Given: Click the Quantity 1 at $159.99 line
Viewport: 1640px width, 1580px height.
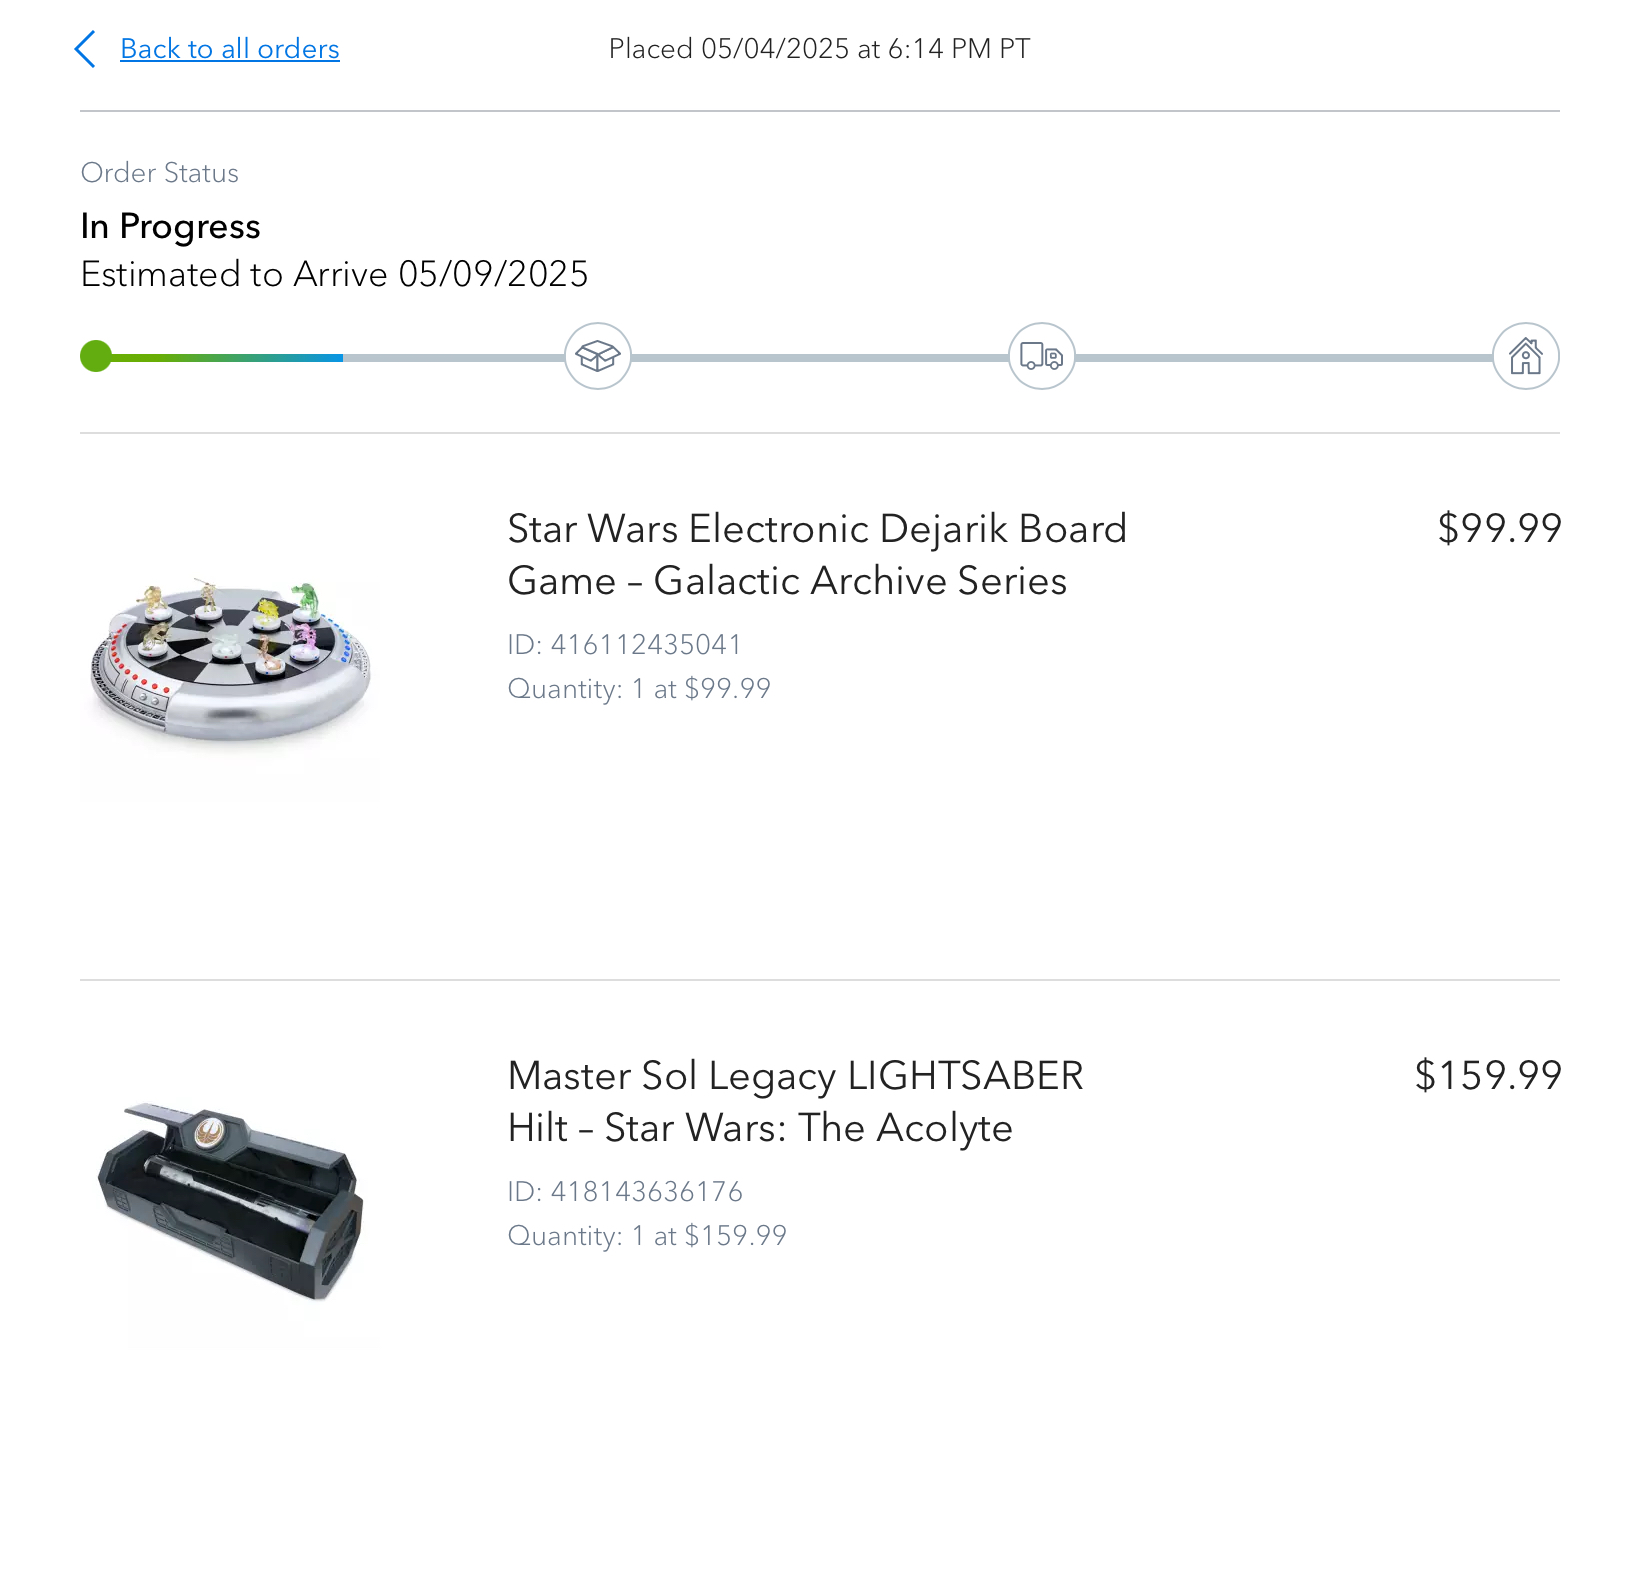Looking at the screenshot, I should click(647, 1236).
